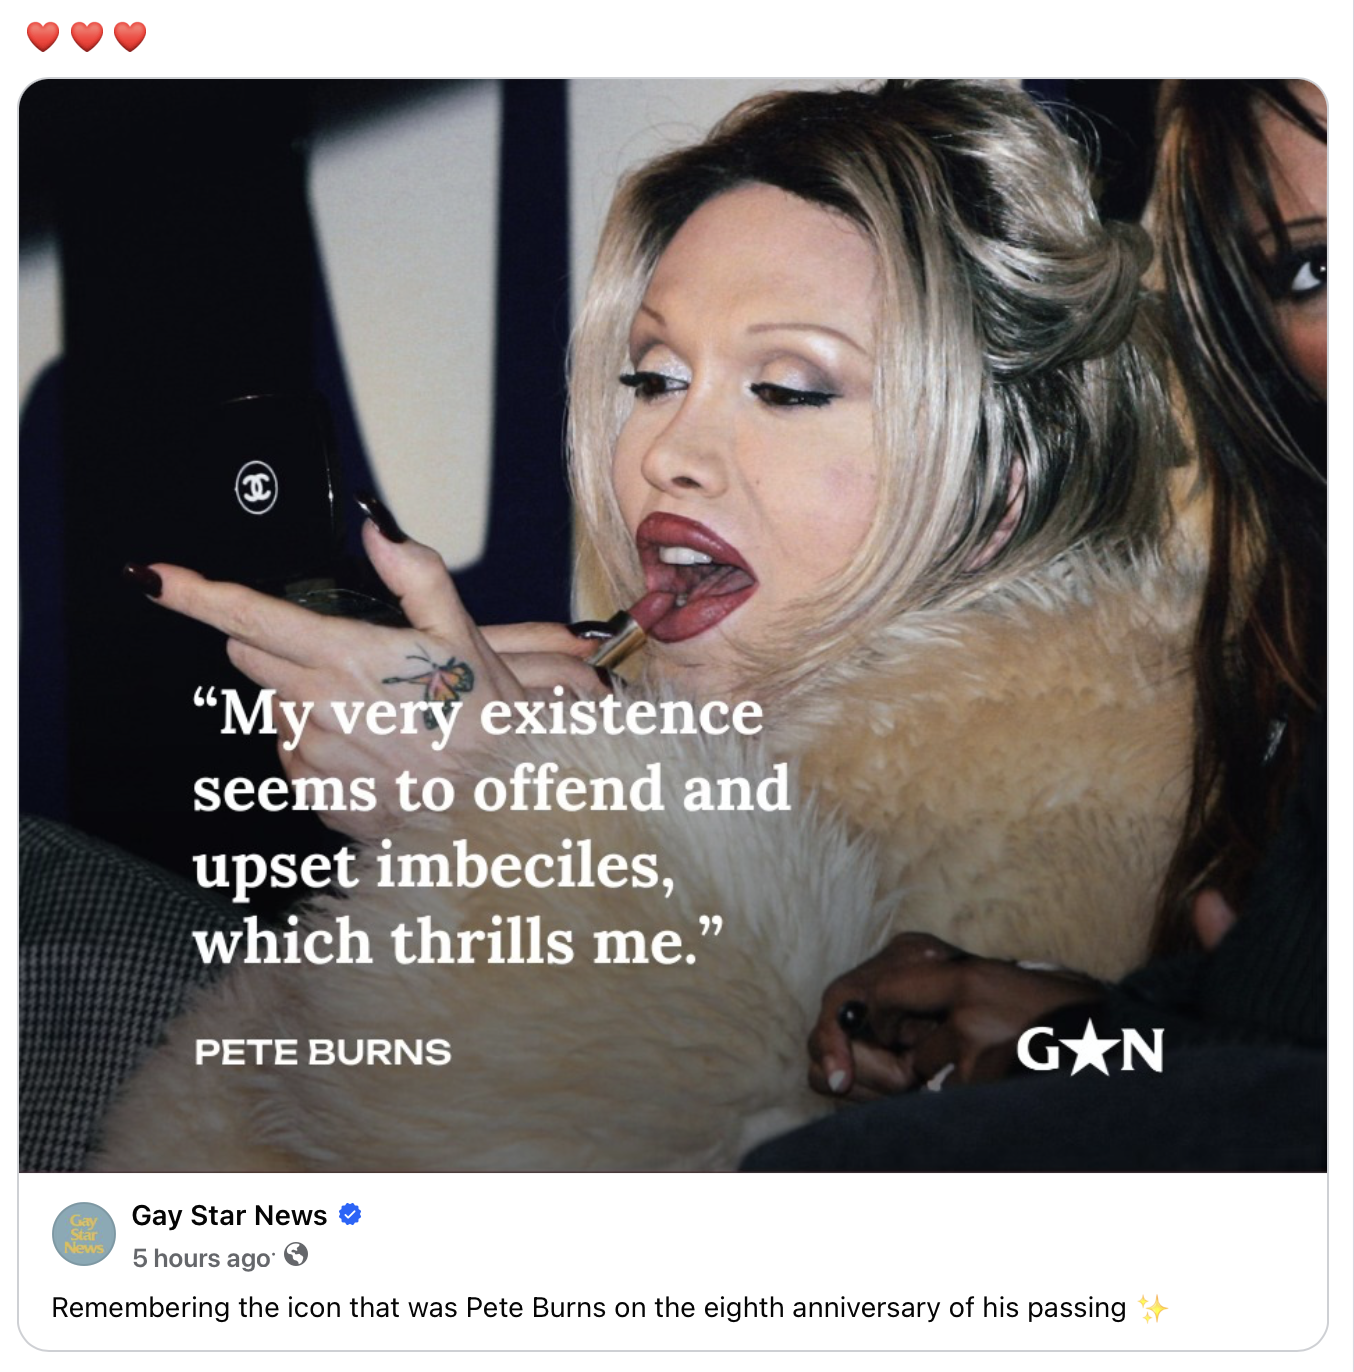The image size is (1354, 1372).
Task: Click the 'which thrills me' quote line
Action: point(457,942)
